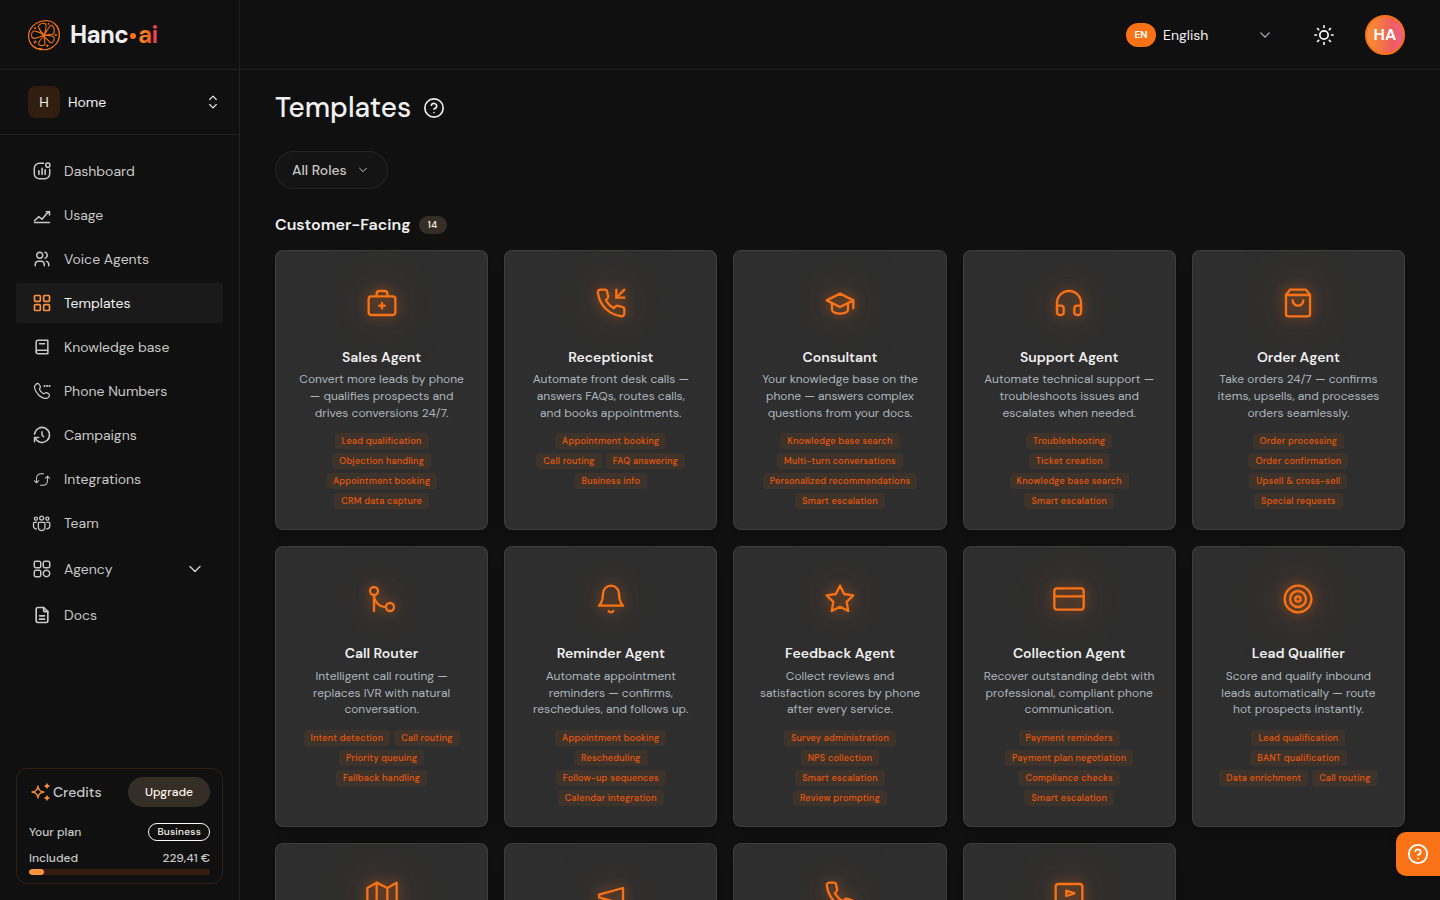Click the Upgrade button

[x=168, y=792]
